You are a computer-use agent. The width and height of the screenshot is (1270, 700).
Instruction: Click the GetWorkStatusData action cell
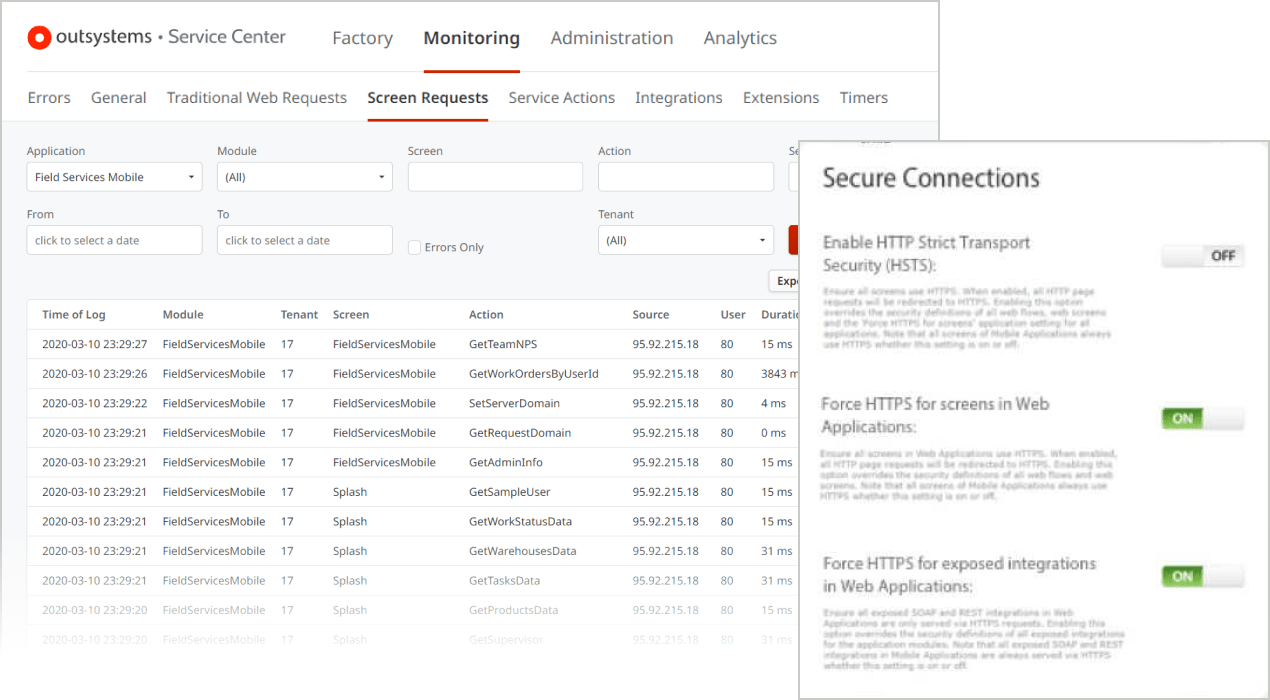[521, 521]
